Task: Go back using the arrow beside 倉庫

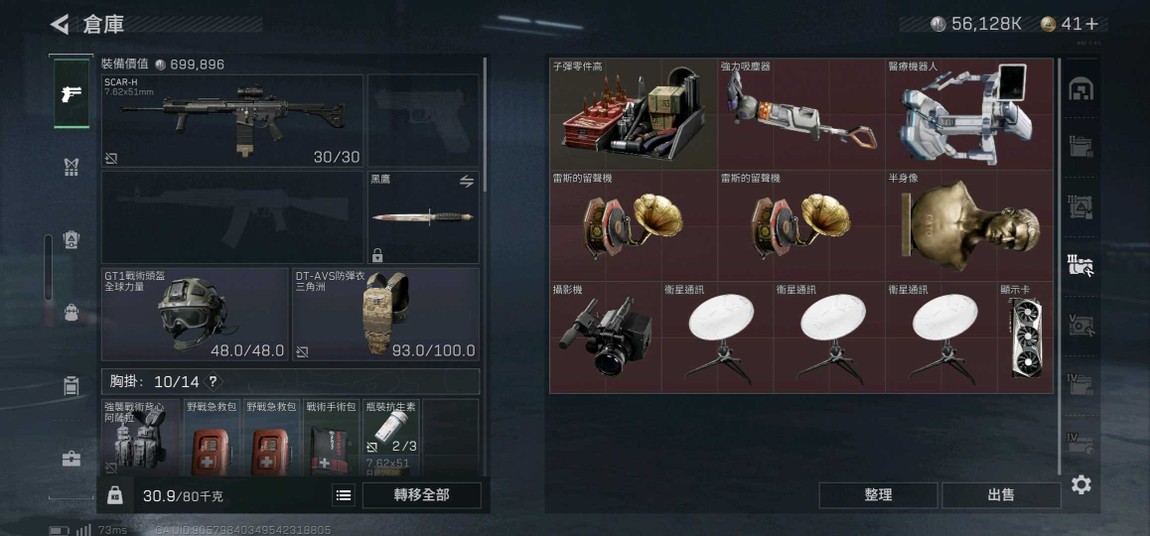Action: tap(59, 24)
